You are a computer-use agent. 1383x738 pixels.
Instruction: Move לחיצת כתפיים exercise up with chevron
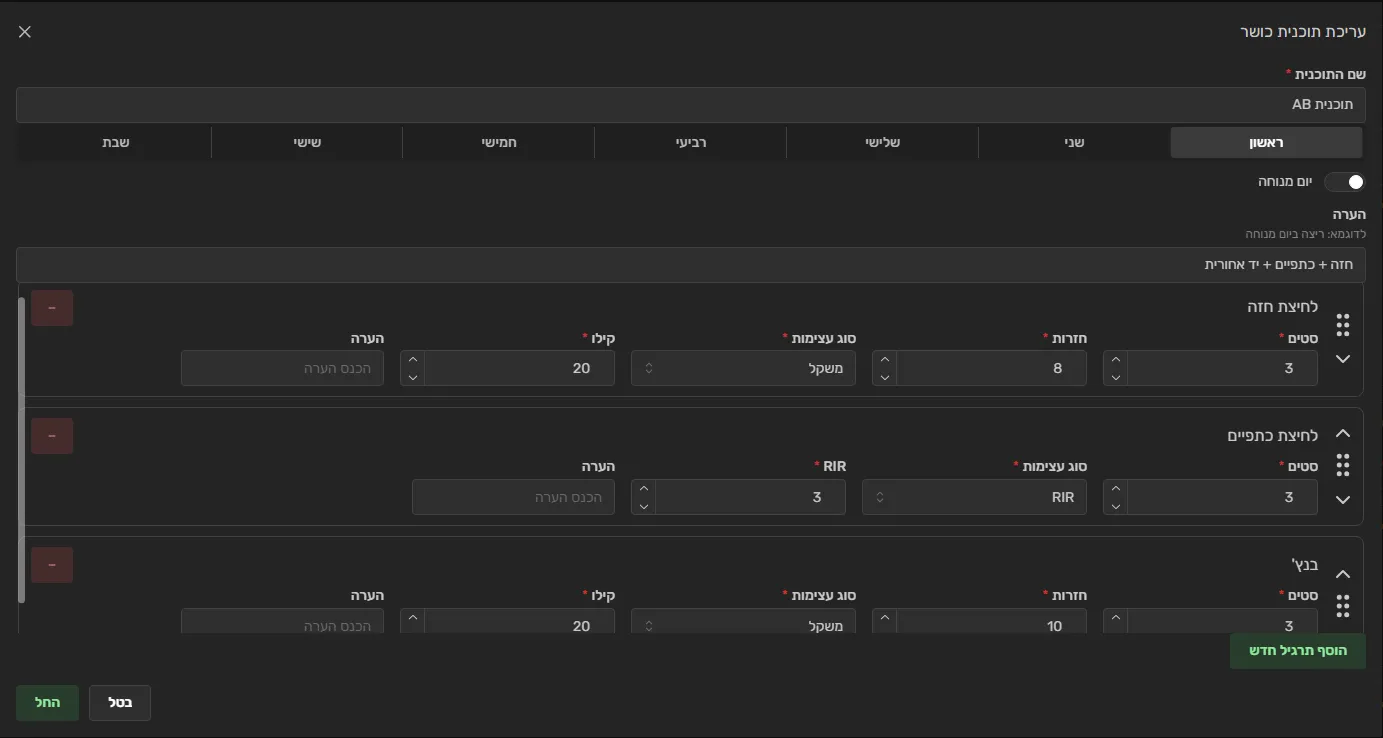[1343, 434]
